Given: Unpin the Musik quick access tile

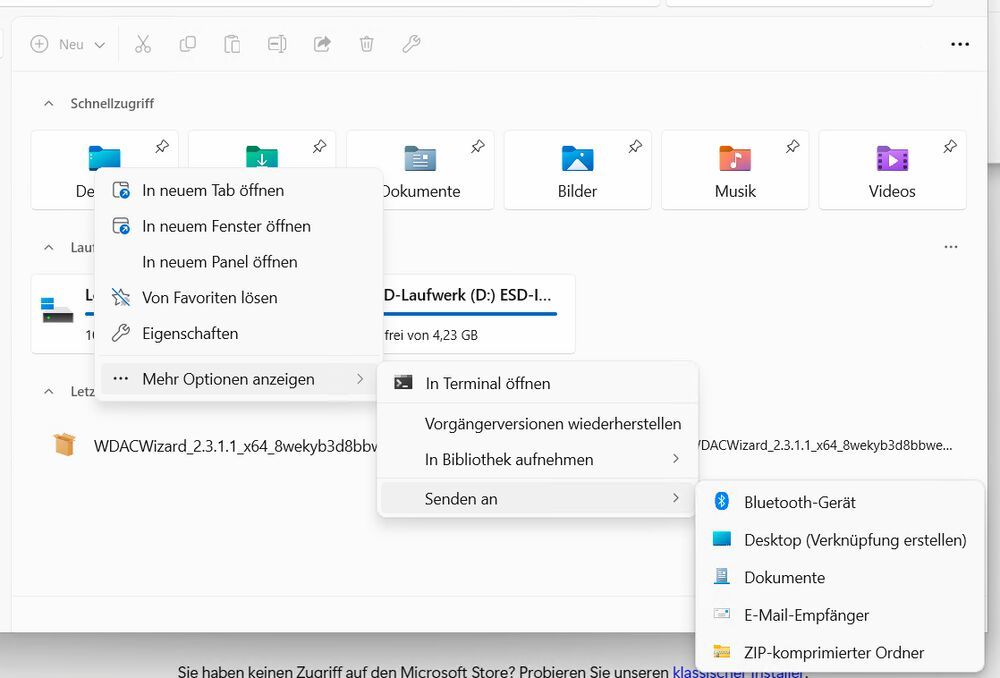Looking at the screenshot, I should pyautogui.click(x=793, y=147).
